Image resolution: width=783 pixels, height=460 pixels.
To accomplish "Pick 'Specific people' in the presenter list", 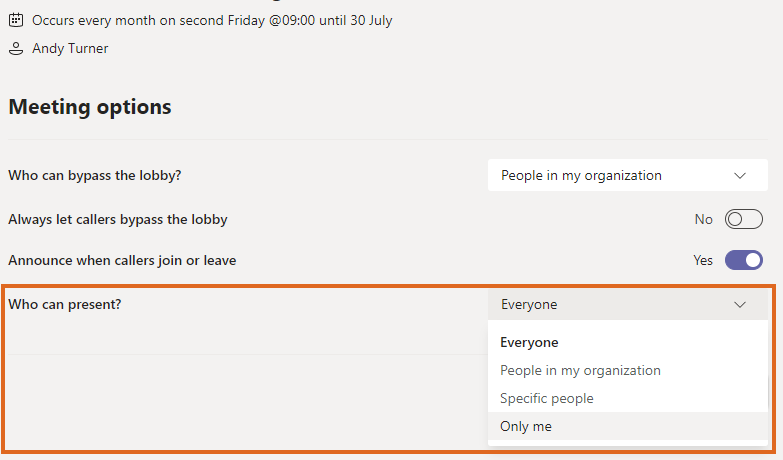I will pos(546,398).
